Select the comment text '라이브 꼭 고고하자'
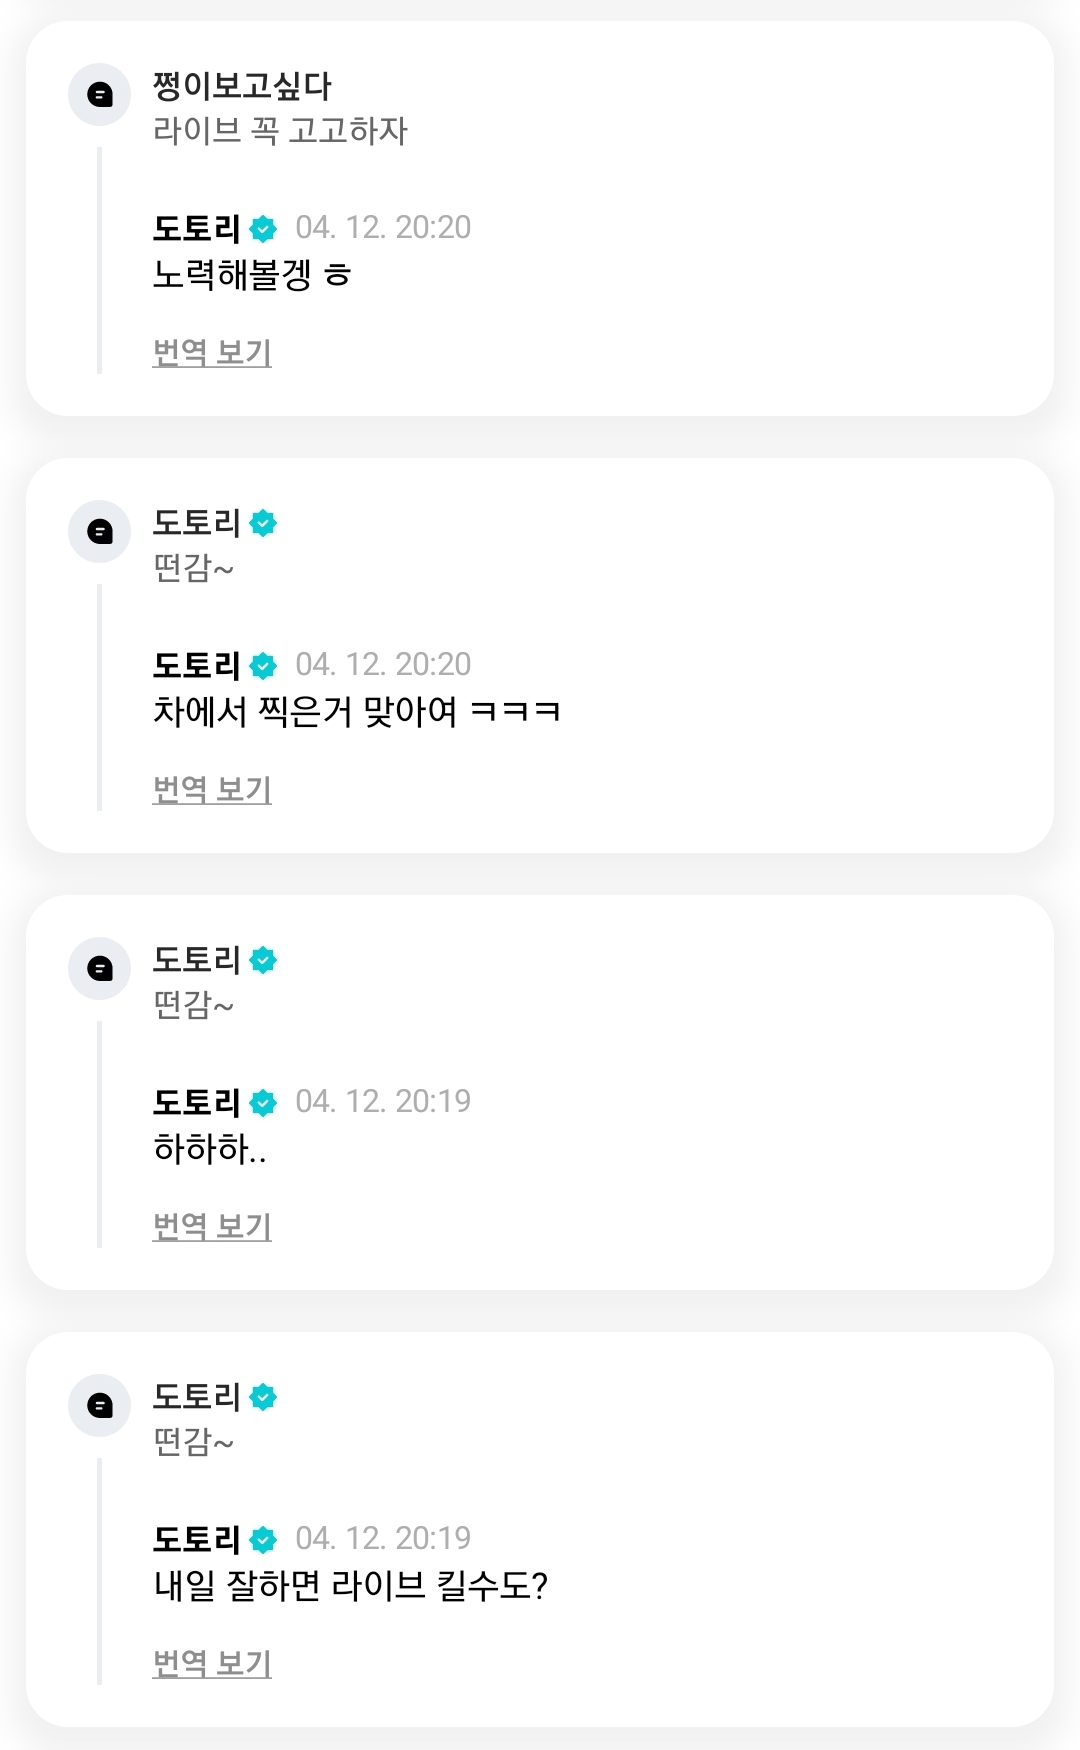 (280, 131)
